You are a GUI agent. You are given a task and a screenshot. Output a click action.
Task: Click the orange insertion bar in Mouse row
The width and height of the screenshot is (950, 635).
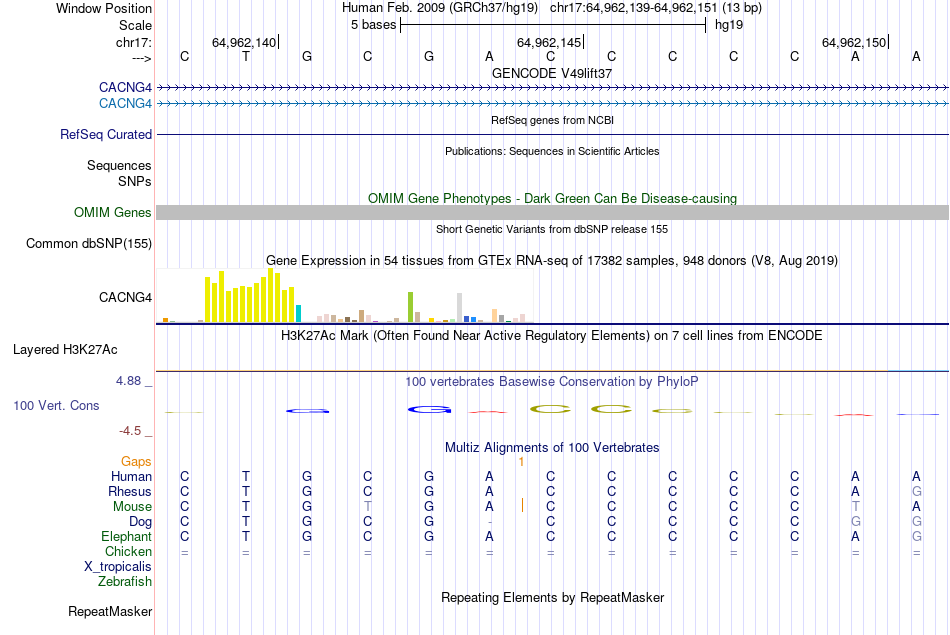pyautogui.click(x=522, y=505)
